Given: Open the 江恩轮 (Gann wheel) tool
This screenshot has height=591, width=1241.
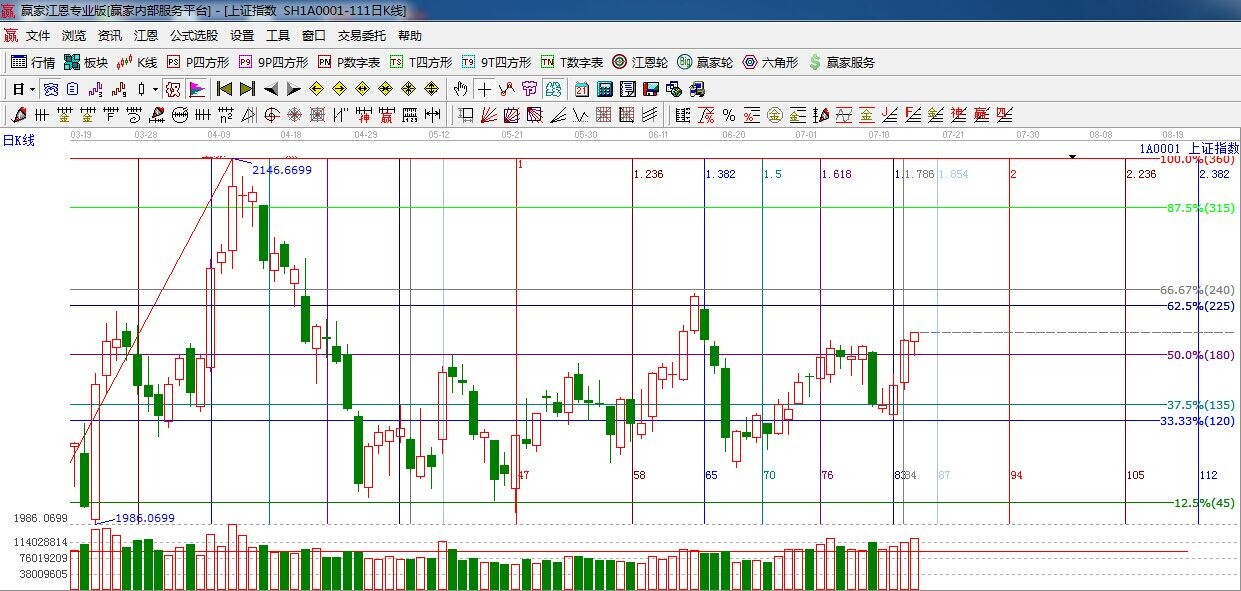Looking at the screenshot, I should coord(640,62).
